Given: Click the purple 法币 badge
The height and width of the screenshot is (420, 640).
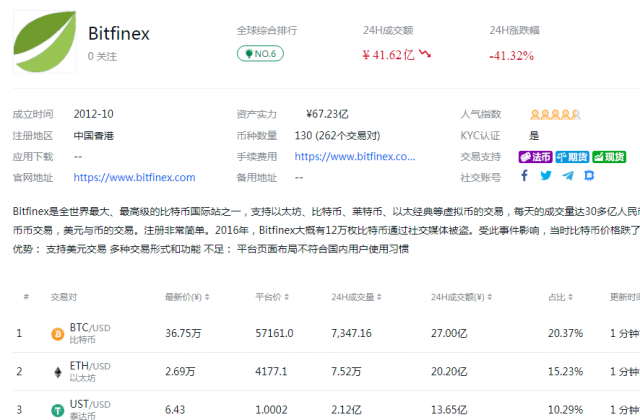Looking at the screenshot, I should coord(535,156).
